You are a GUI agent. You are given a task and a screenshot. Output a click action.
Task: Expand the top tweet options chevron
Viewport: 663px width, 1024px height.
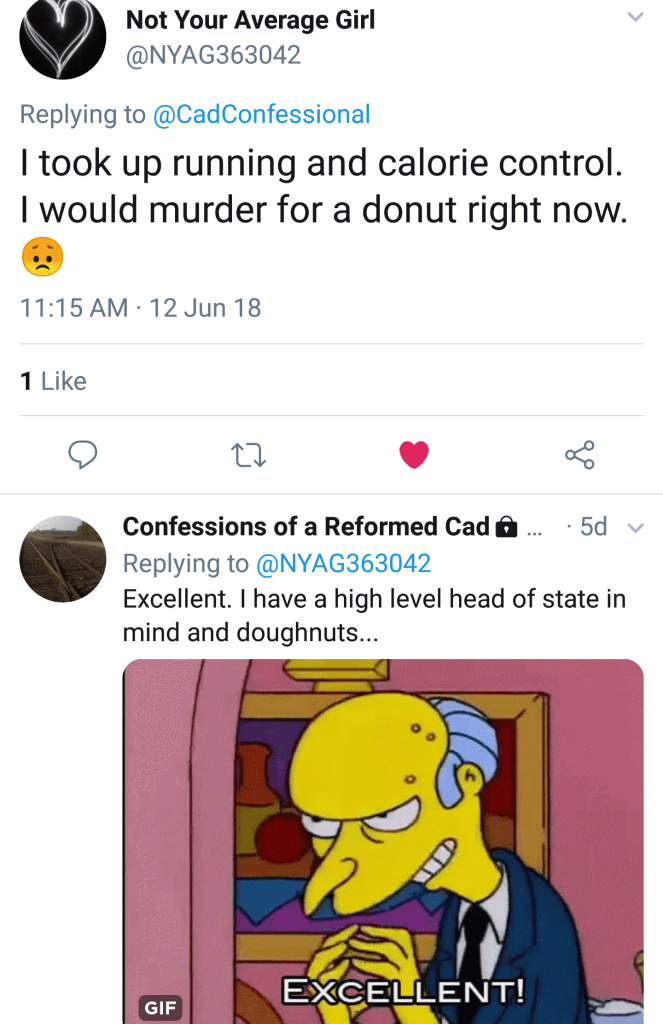634,17
